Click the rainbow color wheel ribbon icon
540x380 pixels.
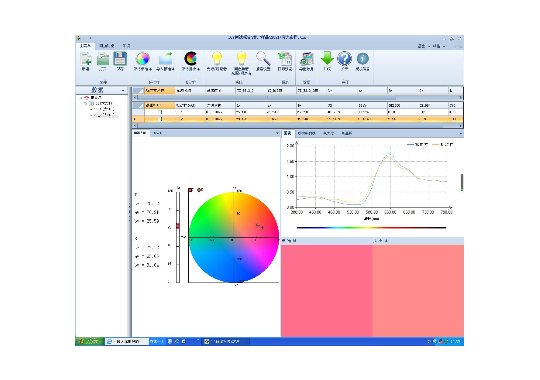143,59
